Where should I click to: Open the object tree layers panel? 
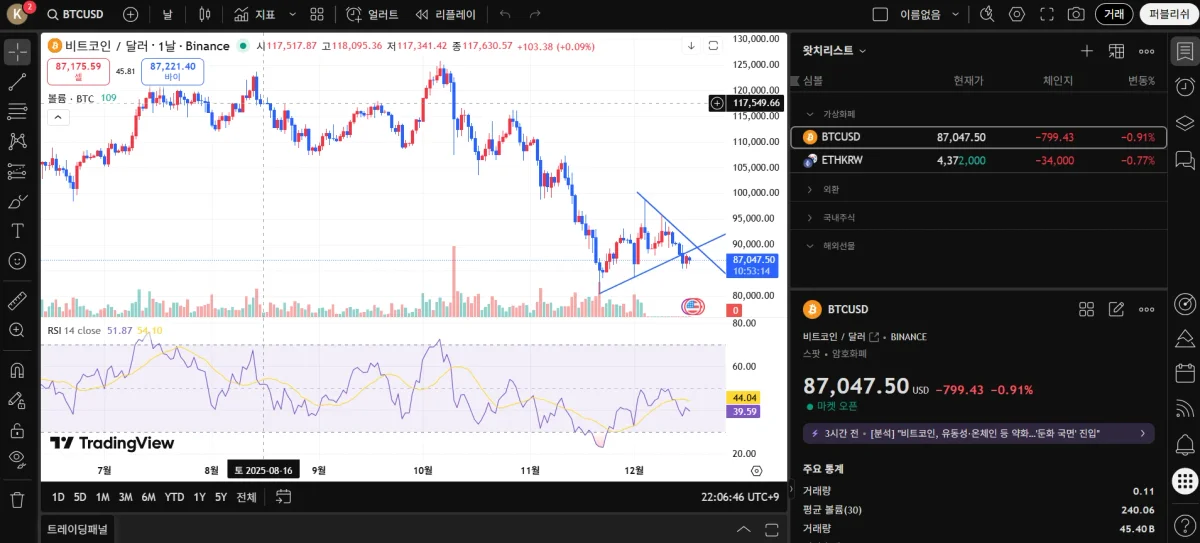click(1184, 123)
